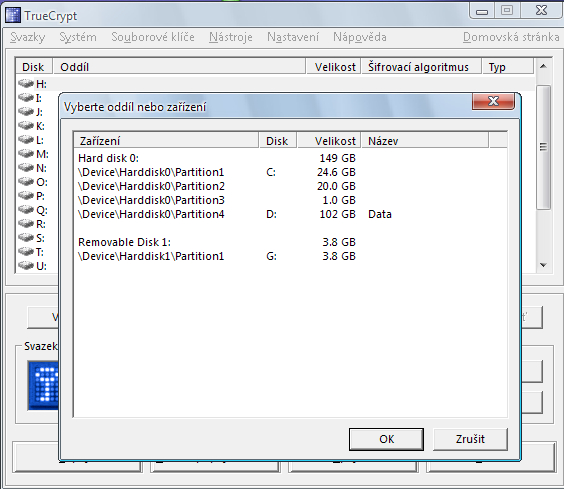The height and width of the screenshot is (489, 564).
Task: Open the Souborové klíče menu
Action: (153, 37)
